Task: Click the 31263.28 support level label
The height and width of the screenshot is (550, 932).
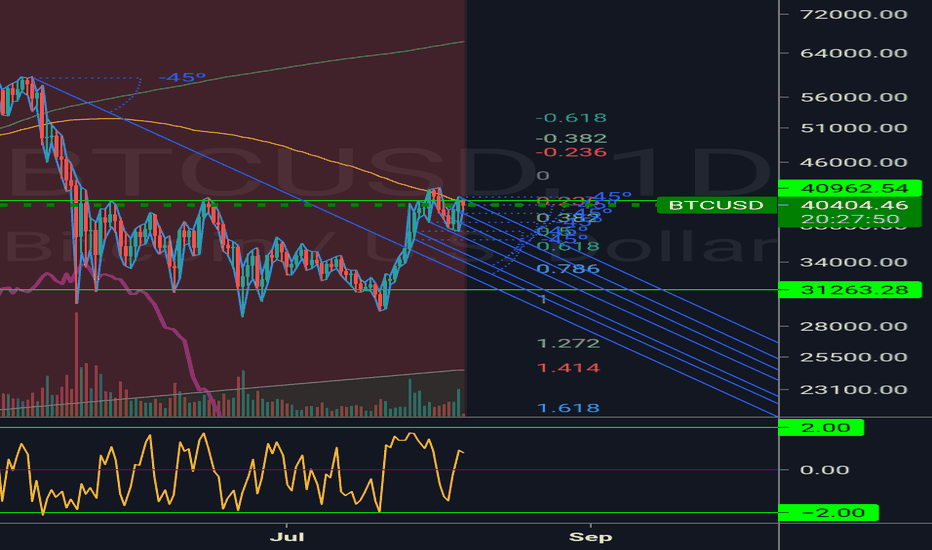Action: tap(849, 290)
